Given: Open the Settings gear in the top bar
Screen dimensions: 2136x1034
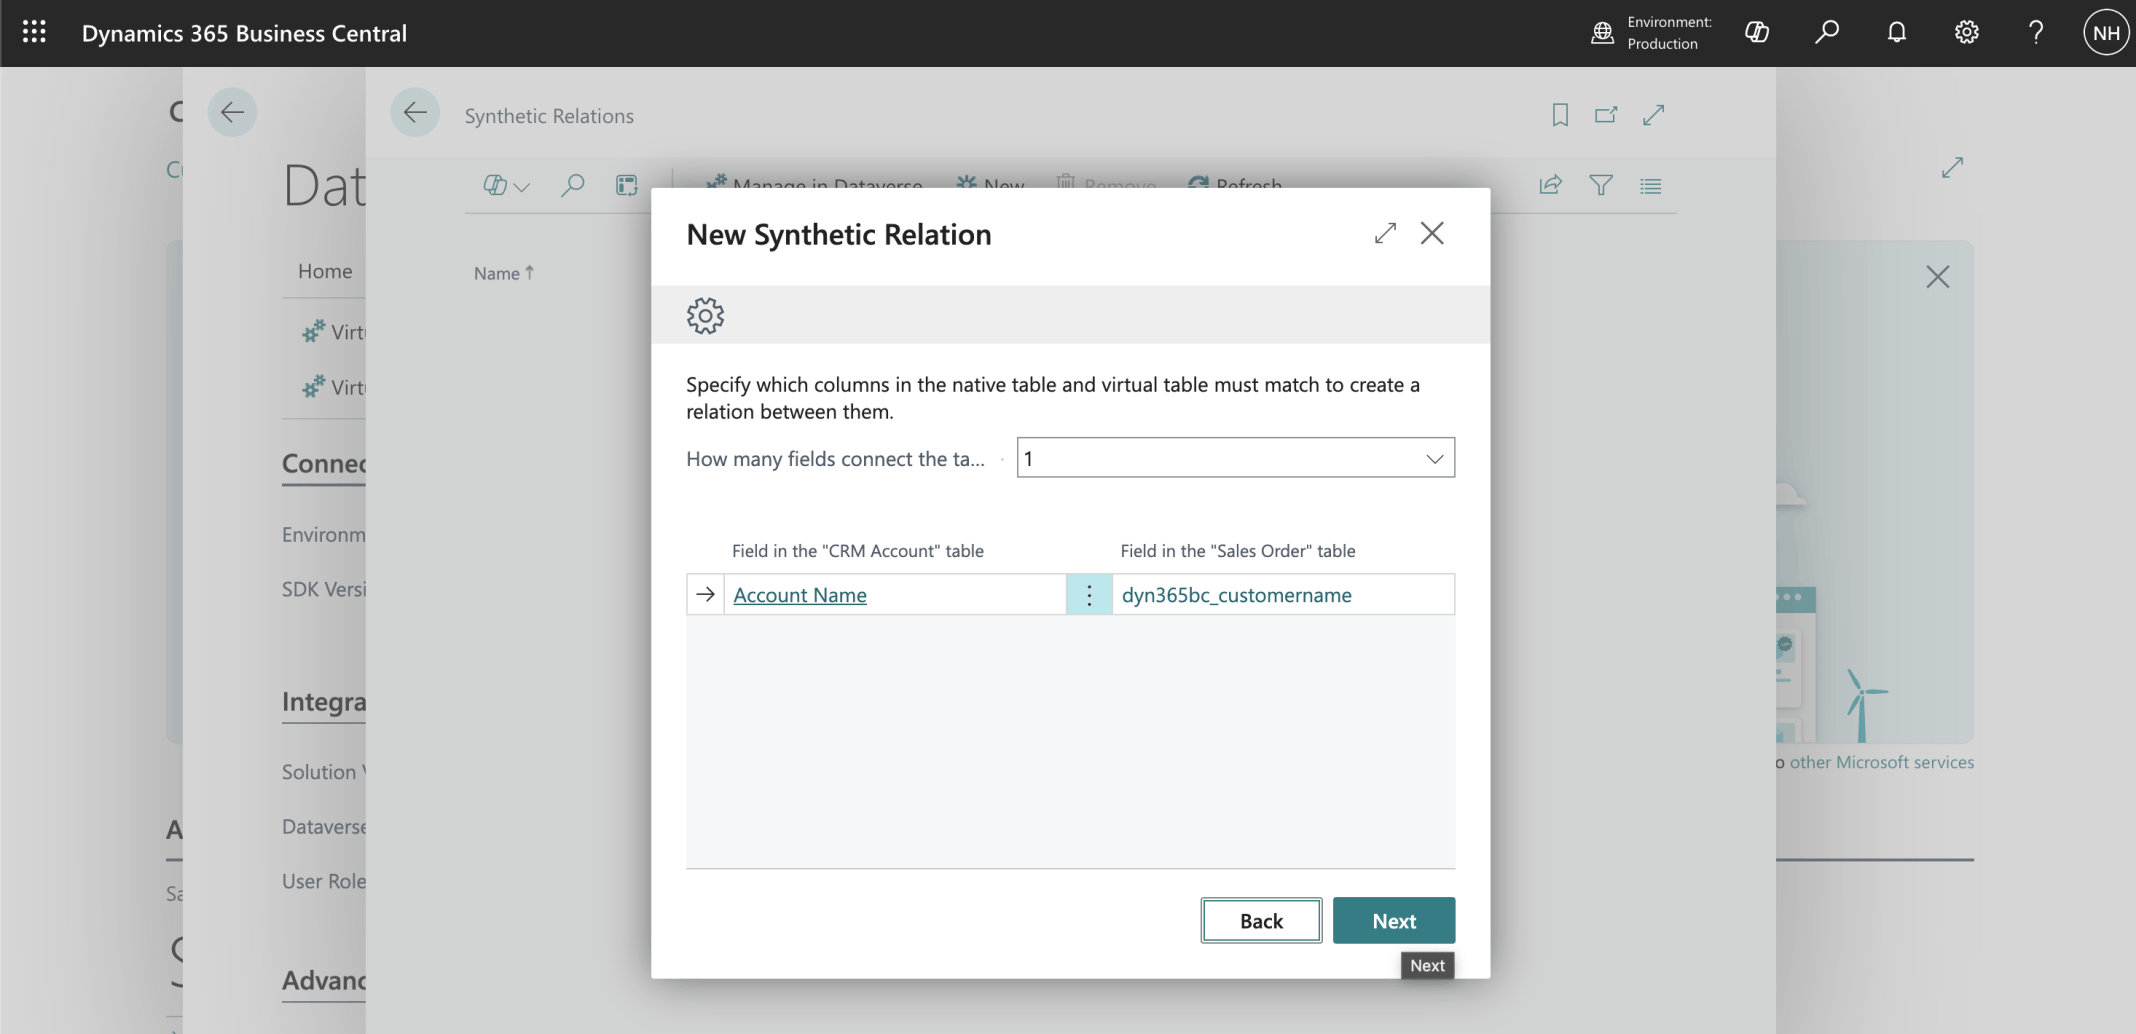Looking at the screenshot, I should 1967,33.
